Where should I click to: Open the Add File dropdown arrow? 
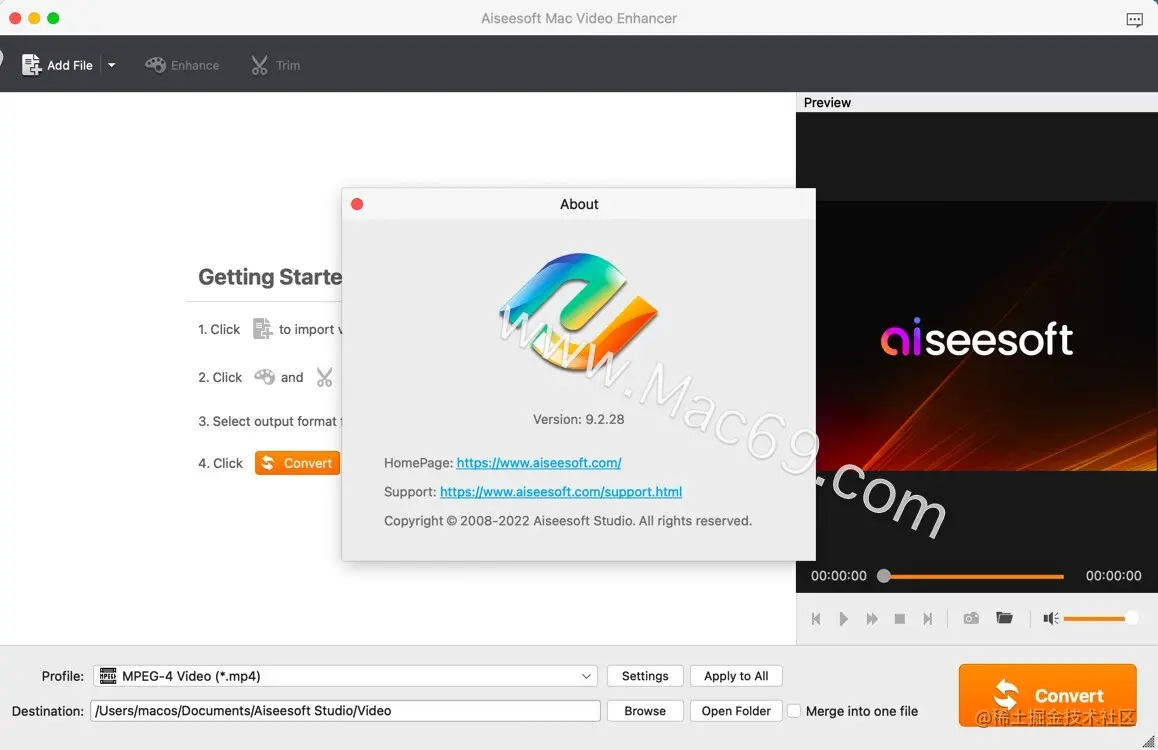(112, 65)
